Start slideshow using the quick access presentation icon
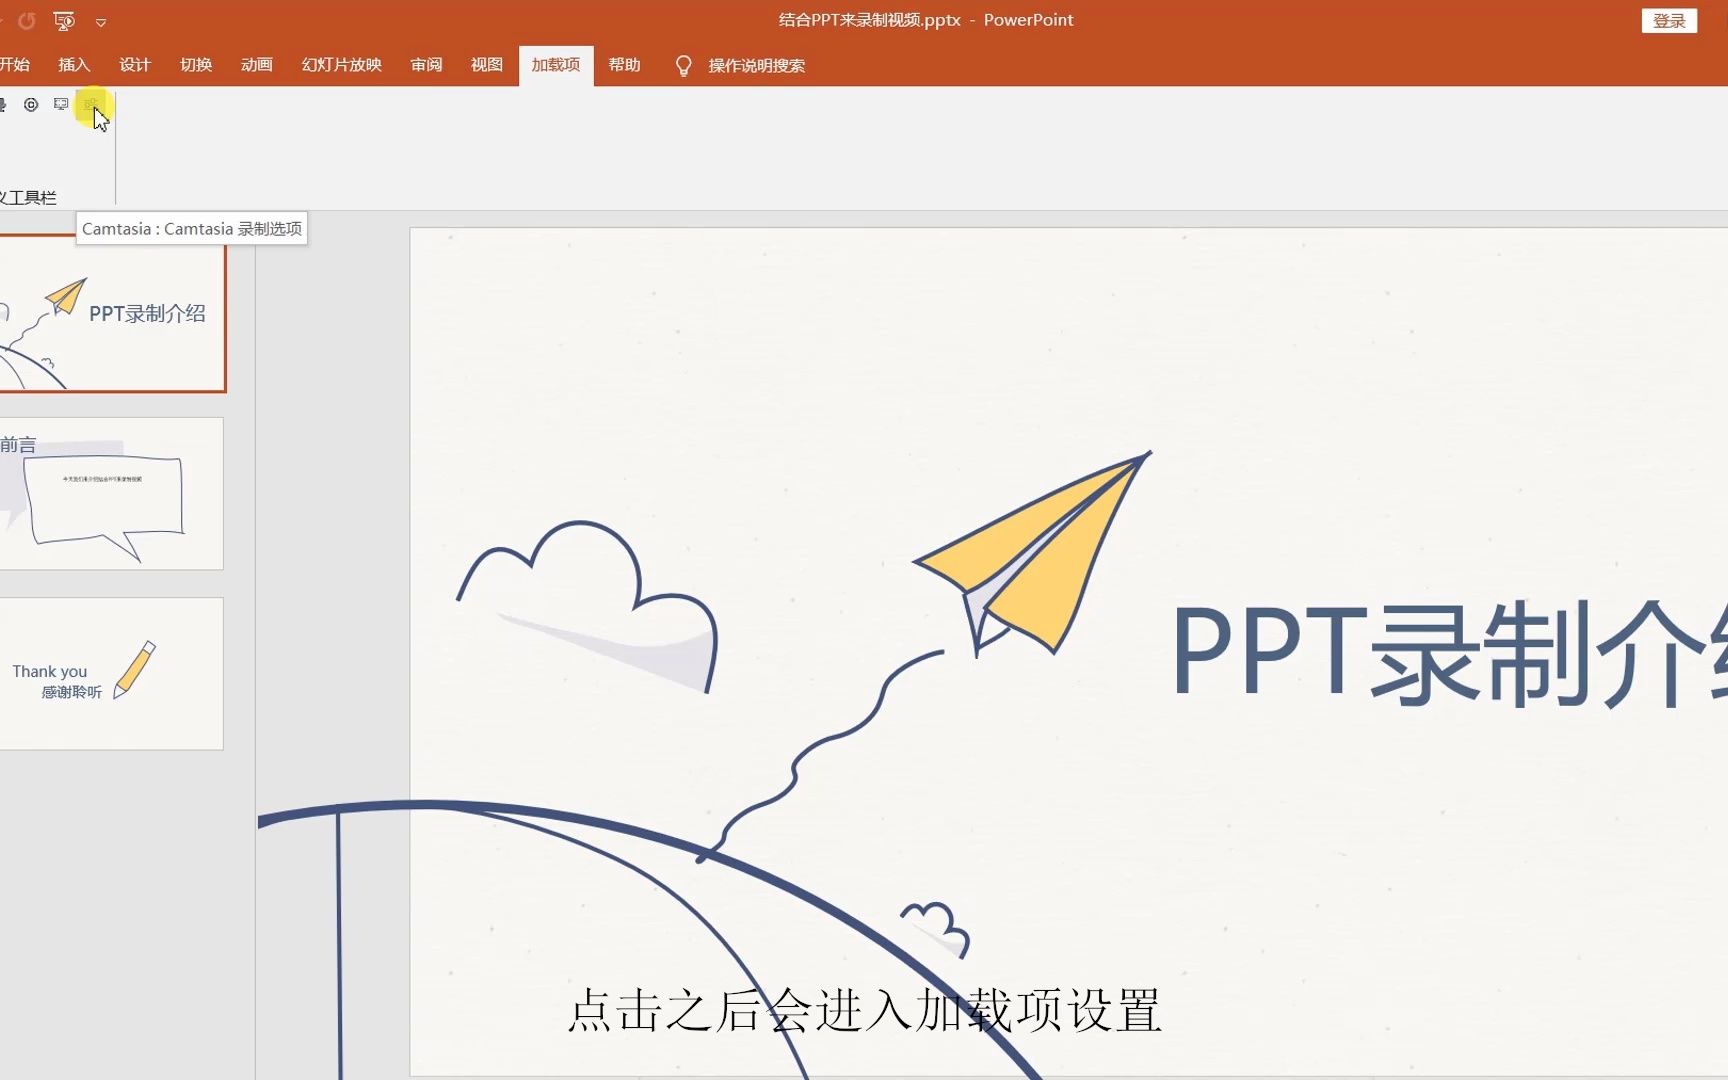 63,20
